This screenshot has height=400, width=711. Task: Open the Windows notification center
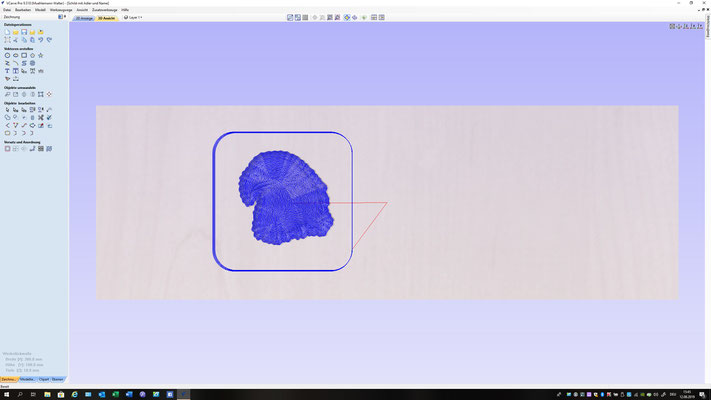coord(702,395)
